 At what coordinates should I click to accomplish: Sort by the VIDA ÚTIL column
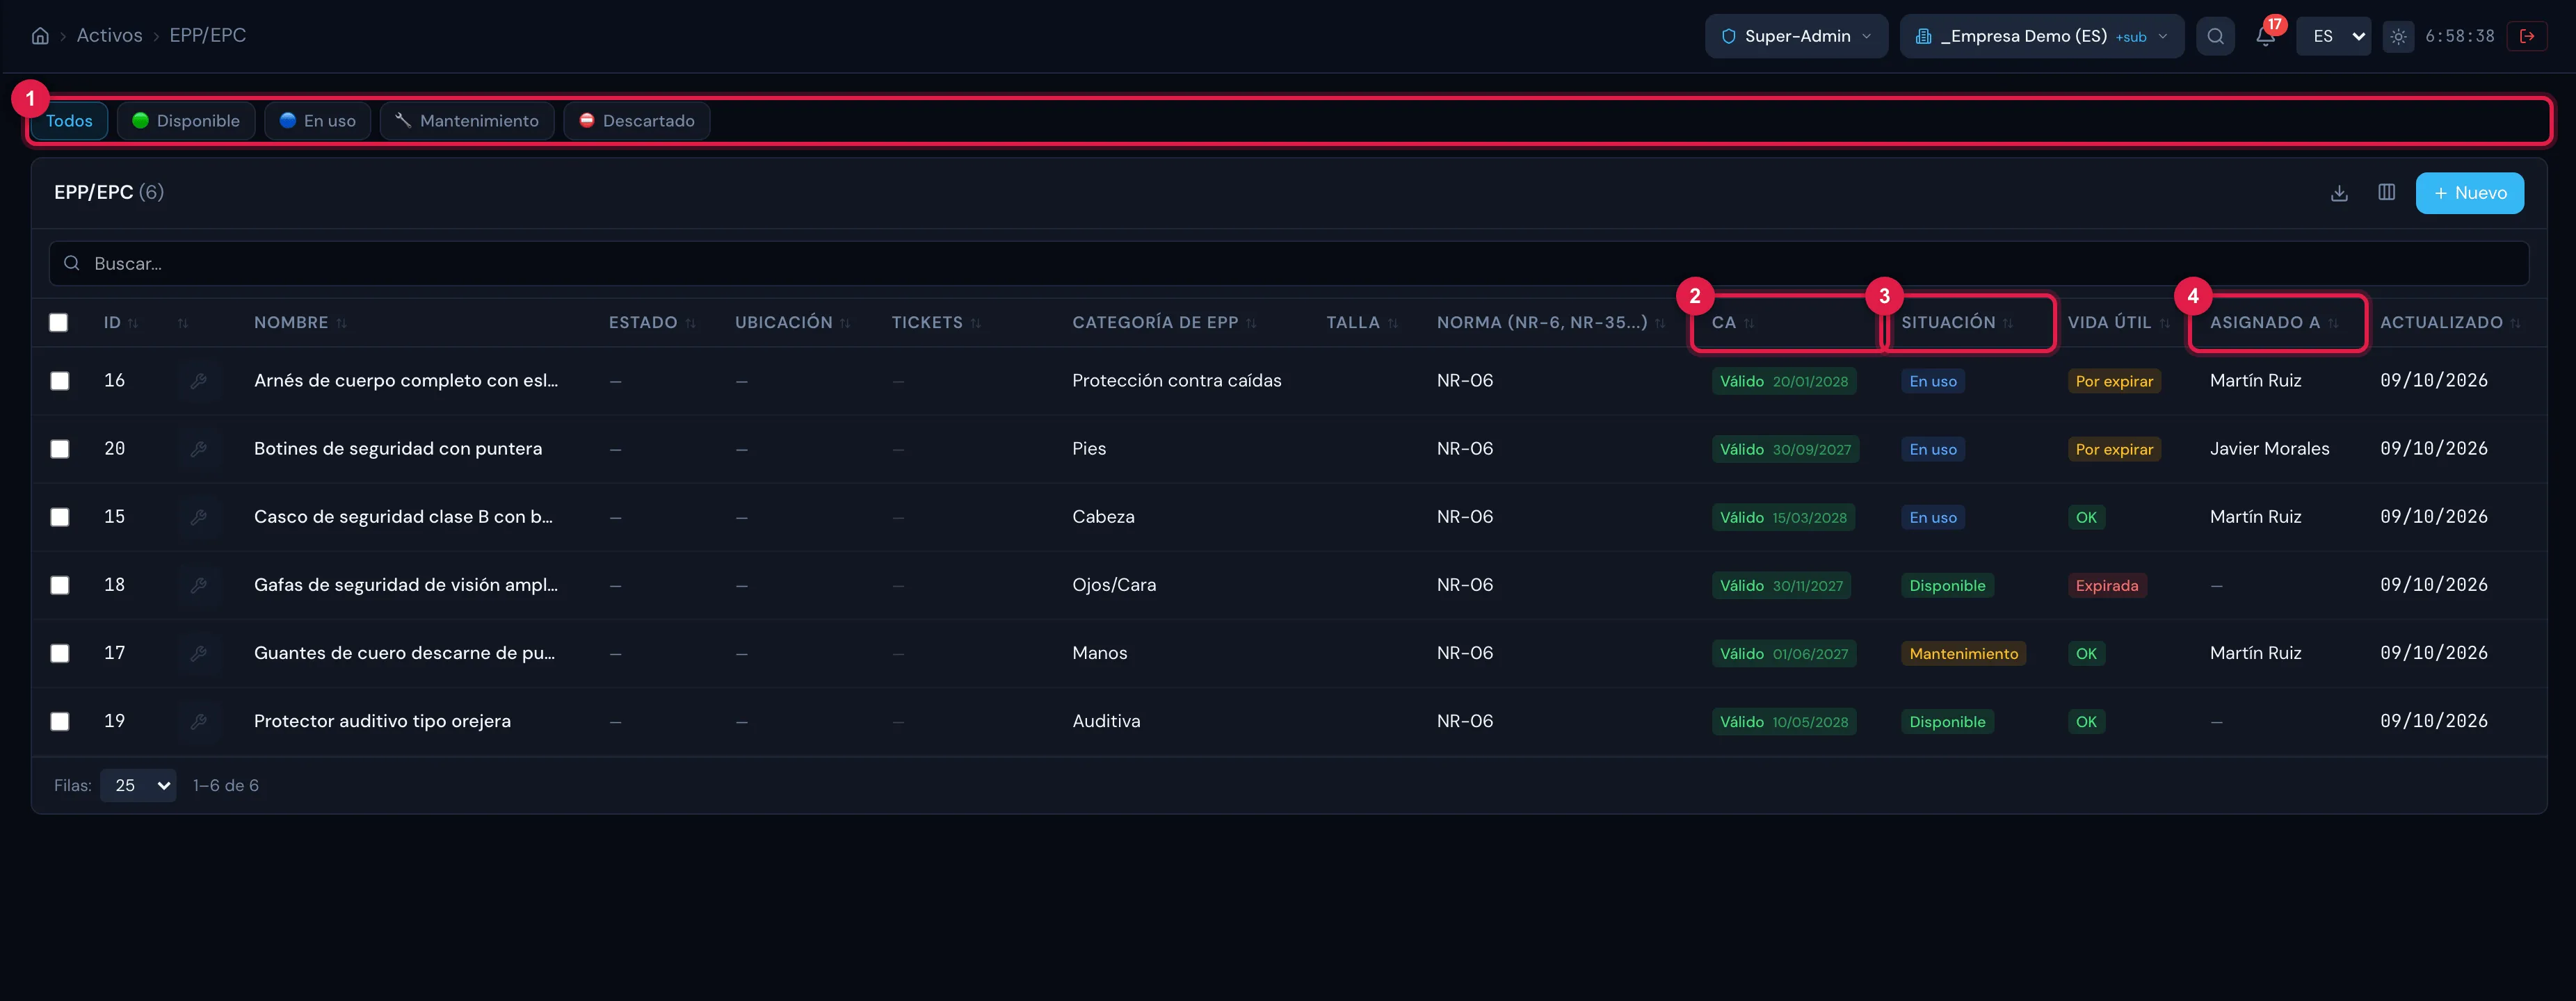[x=2118, y=323]
